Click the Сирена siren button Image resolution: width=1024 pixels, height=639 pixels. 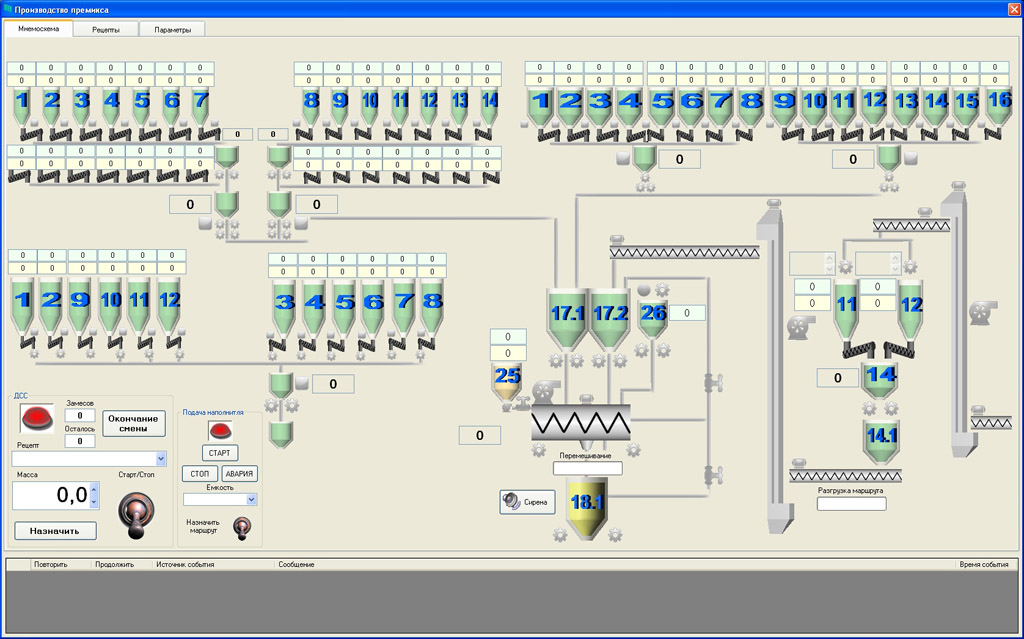[527, 502]
